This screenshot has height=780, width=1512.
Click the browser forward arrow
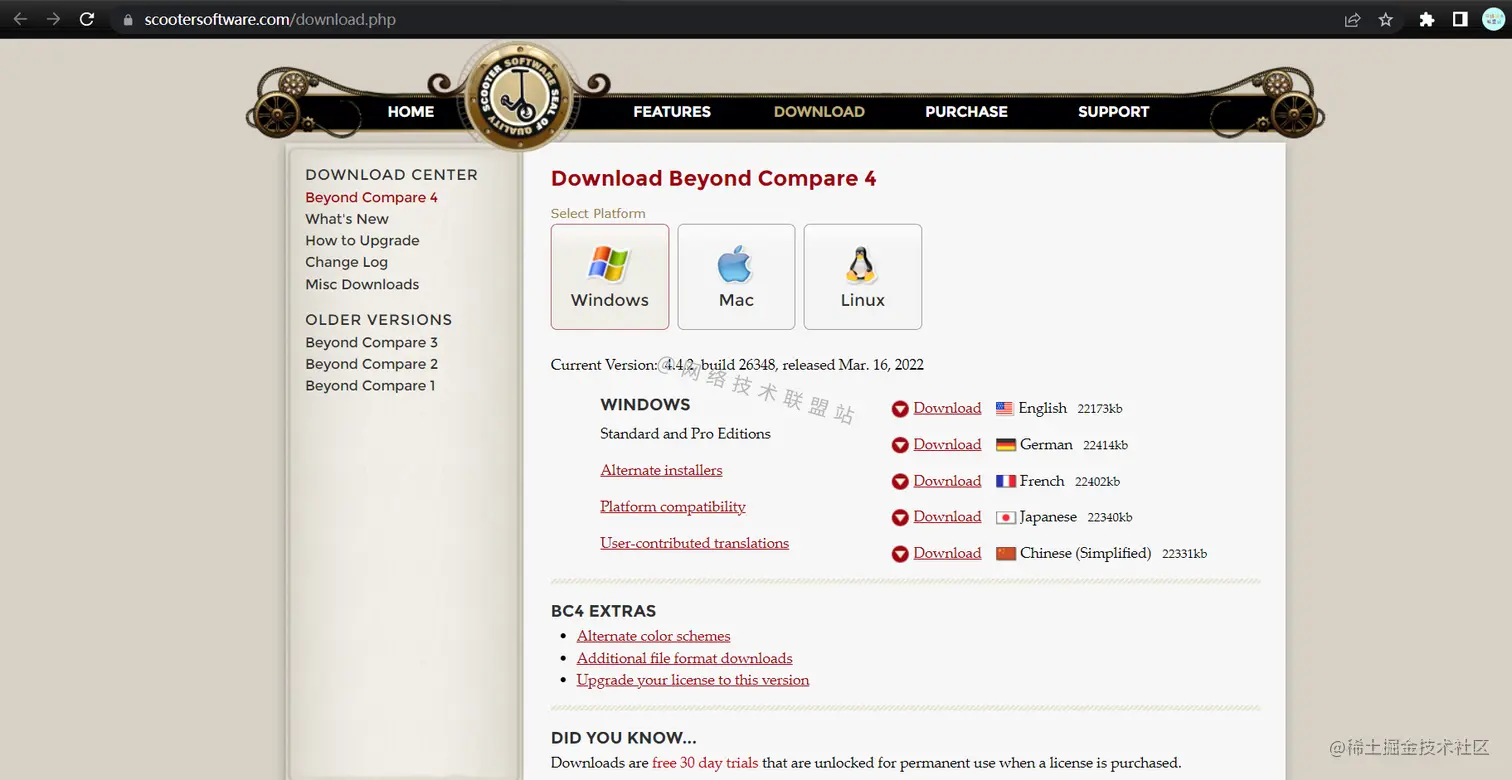click(53, 19)
